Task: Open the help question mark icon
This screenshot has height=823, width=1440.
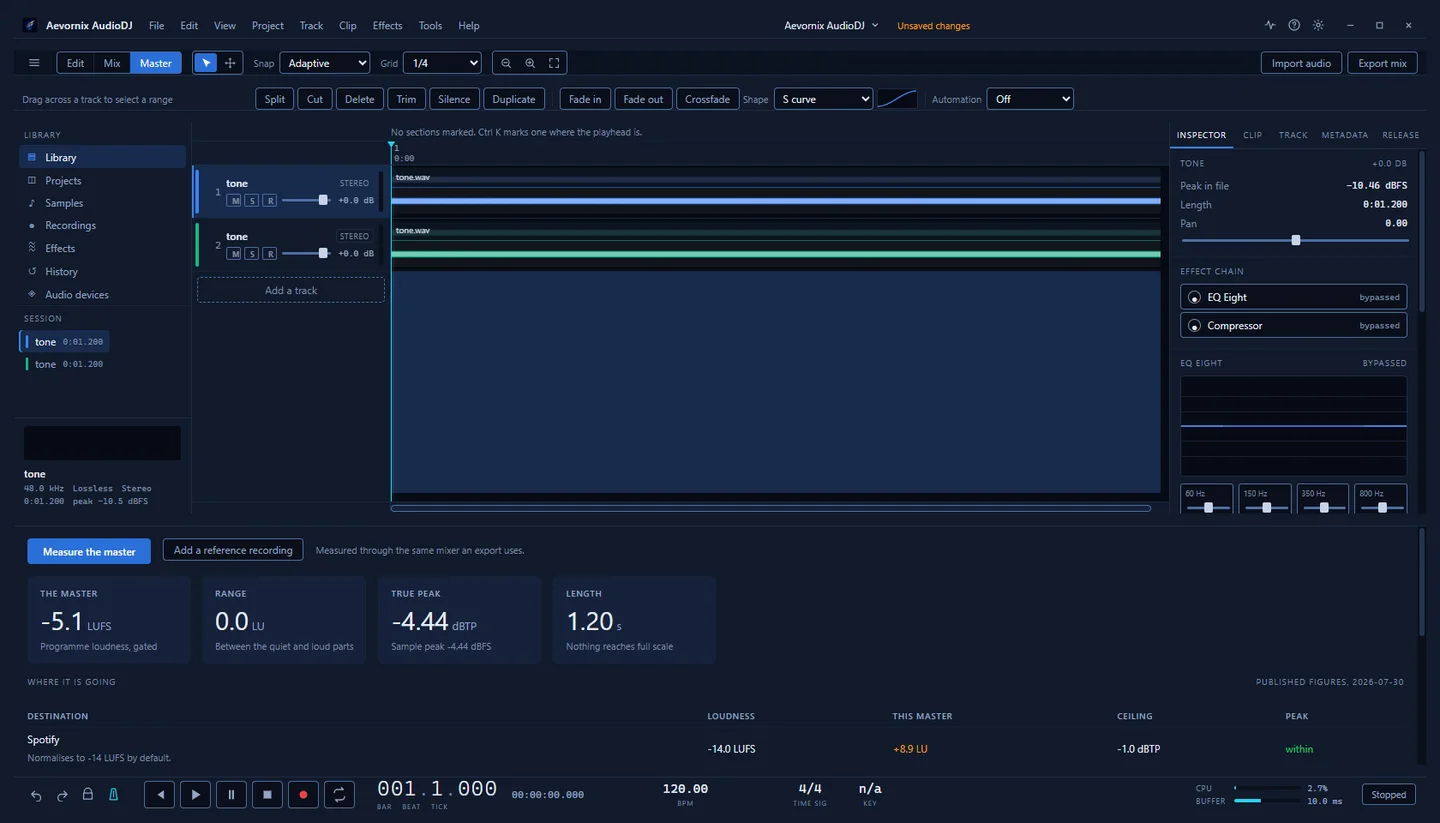Action: click(x=1294, y=25)
